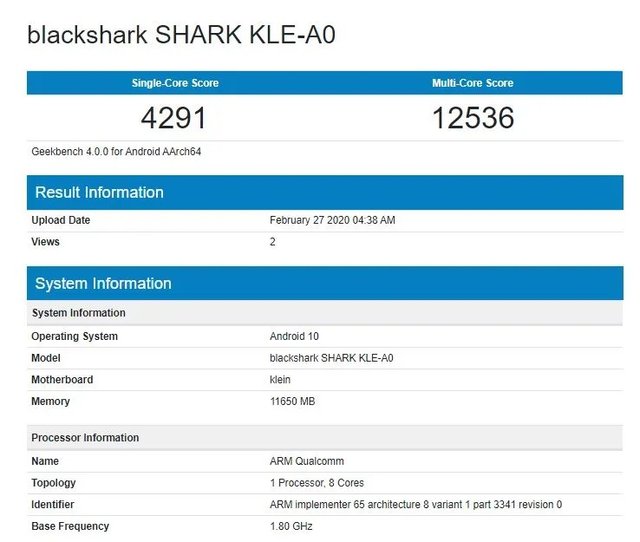This screenshot has height=542, width=640.
Task: Click the Views row label
Action: 45,242
